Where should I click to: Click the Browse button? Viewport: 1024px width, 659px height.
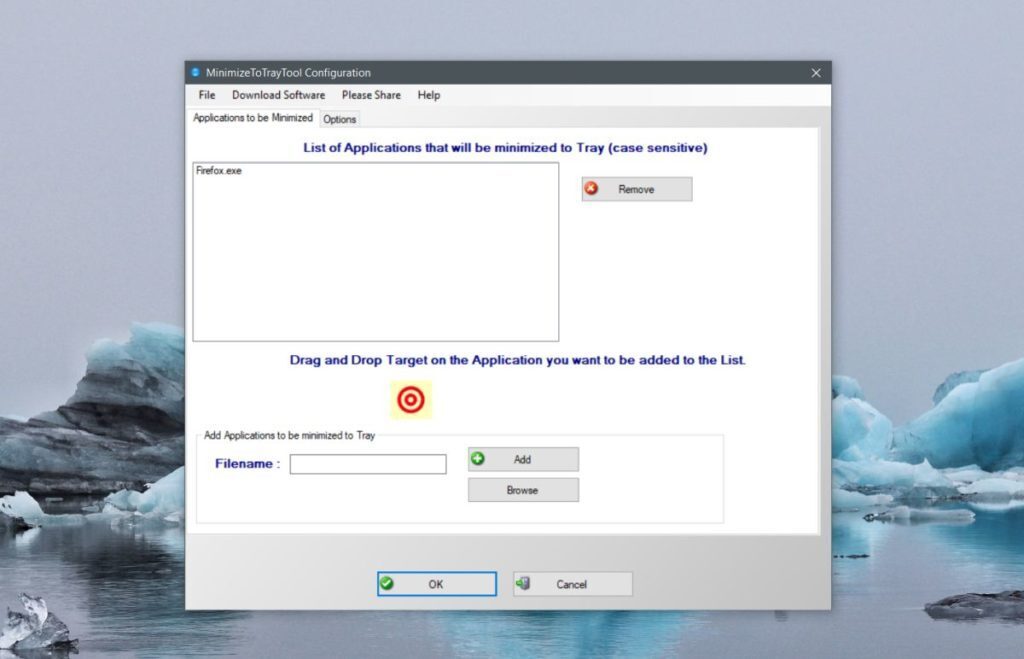point(523,489)
